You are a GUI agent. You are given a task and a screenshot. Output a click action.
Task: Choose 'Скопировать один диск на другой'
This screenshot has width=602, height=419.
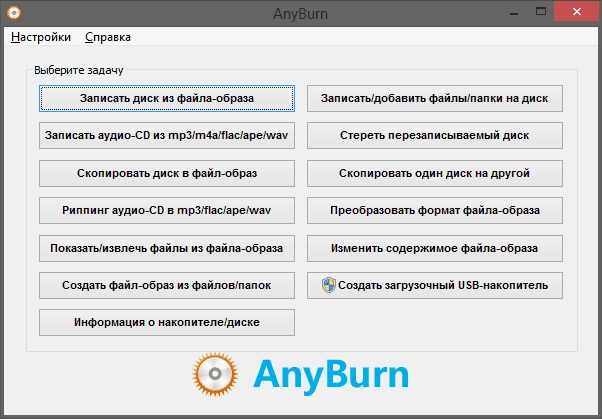point(435,173)
